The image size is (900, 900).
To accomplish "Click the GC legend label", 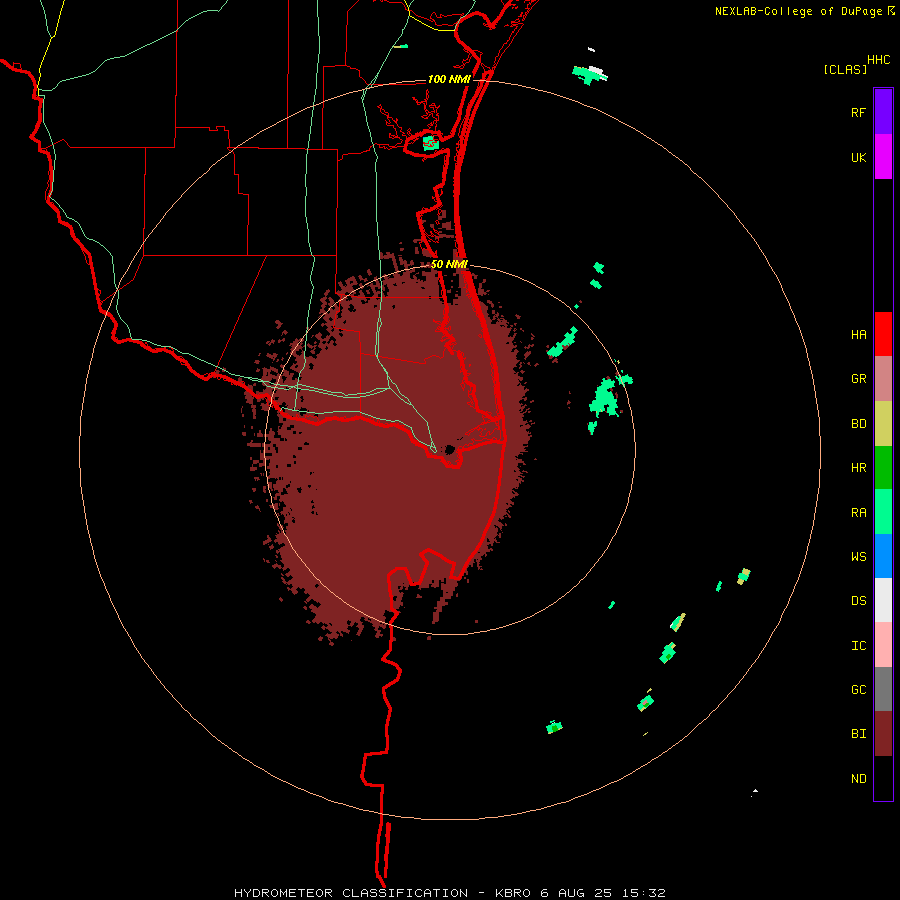I will click(858, 690).
